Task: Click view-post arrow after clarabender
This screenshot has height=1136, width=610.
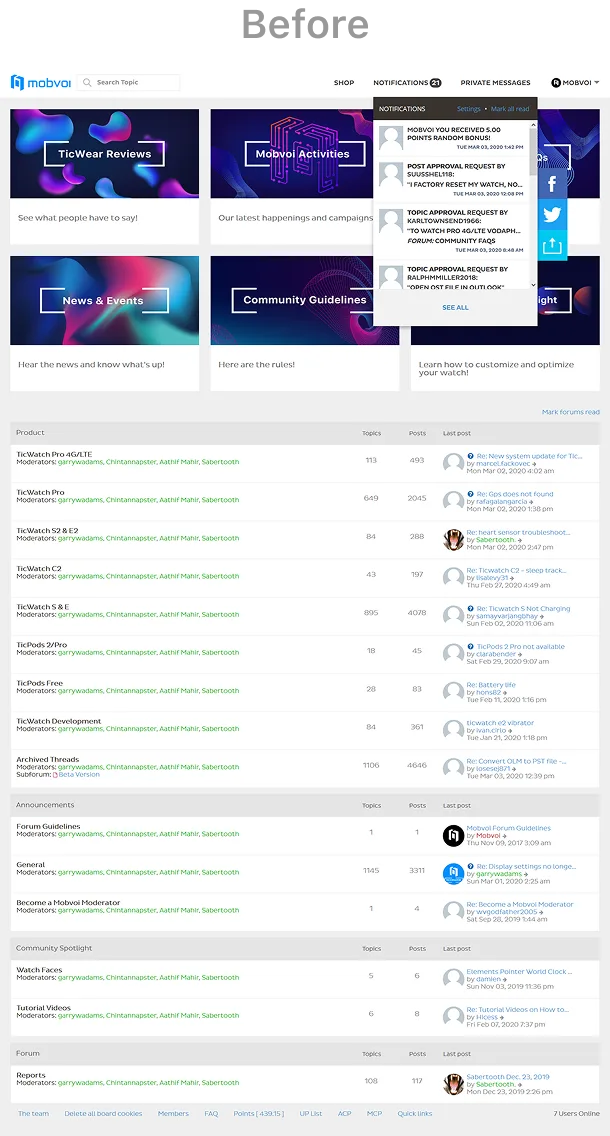Action: click(522, 654)
